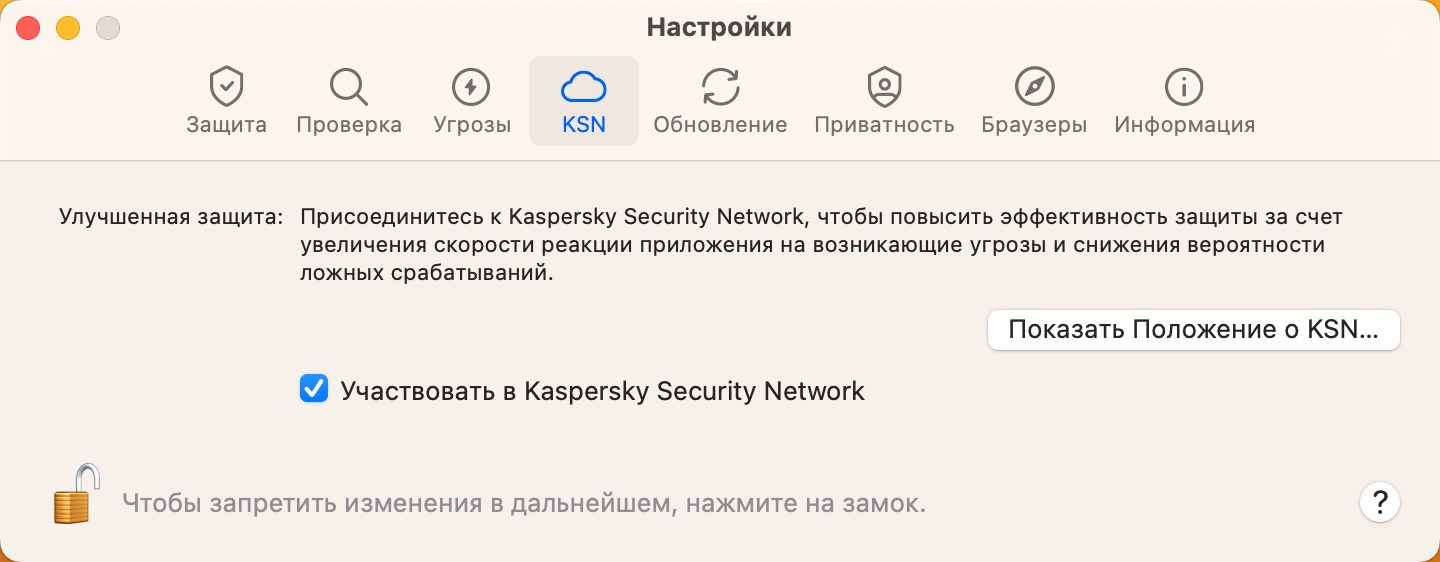
Task: Select the 'Браузеры' tab label
Action: point(1034,125)
